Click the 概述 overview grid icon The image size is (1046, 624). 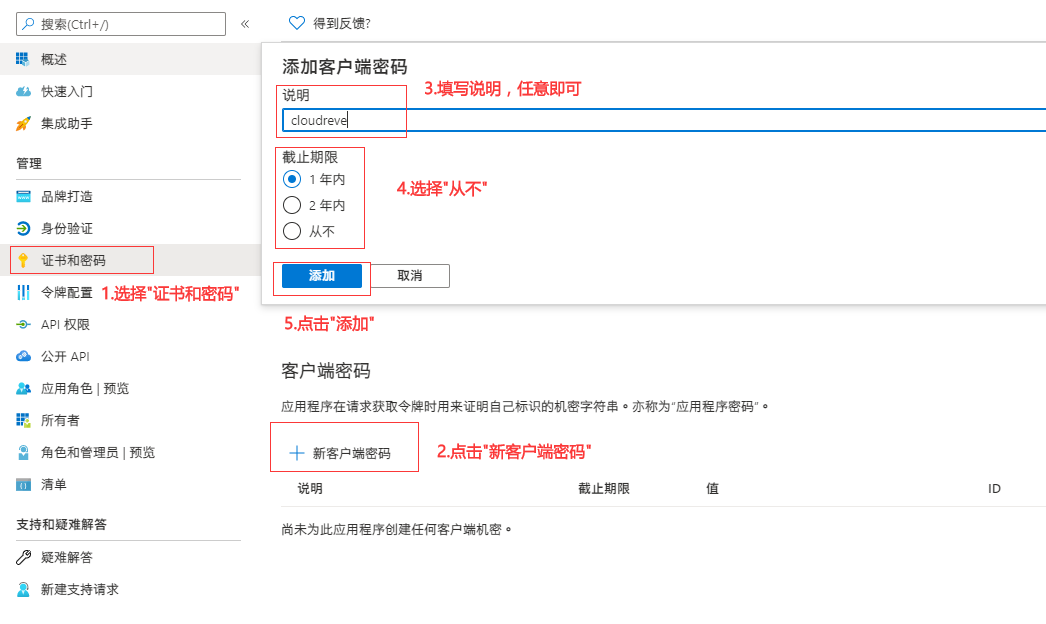click(23, 59)
